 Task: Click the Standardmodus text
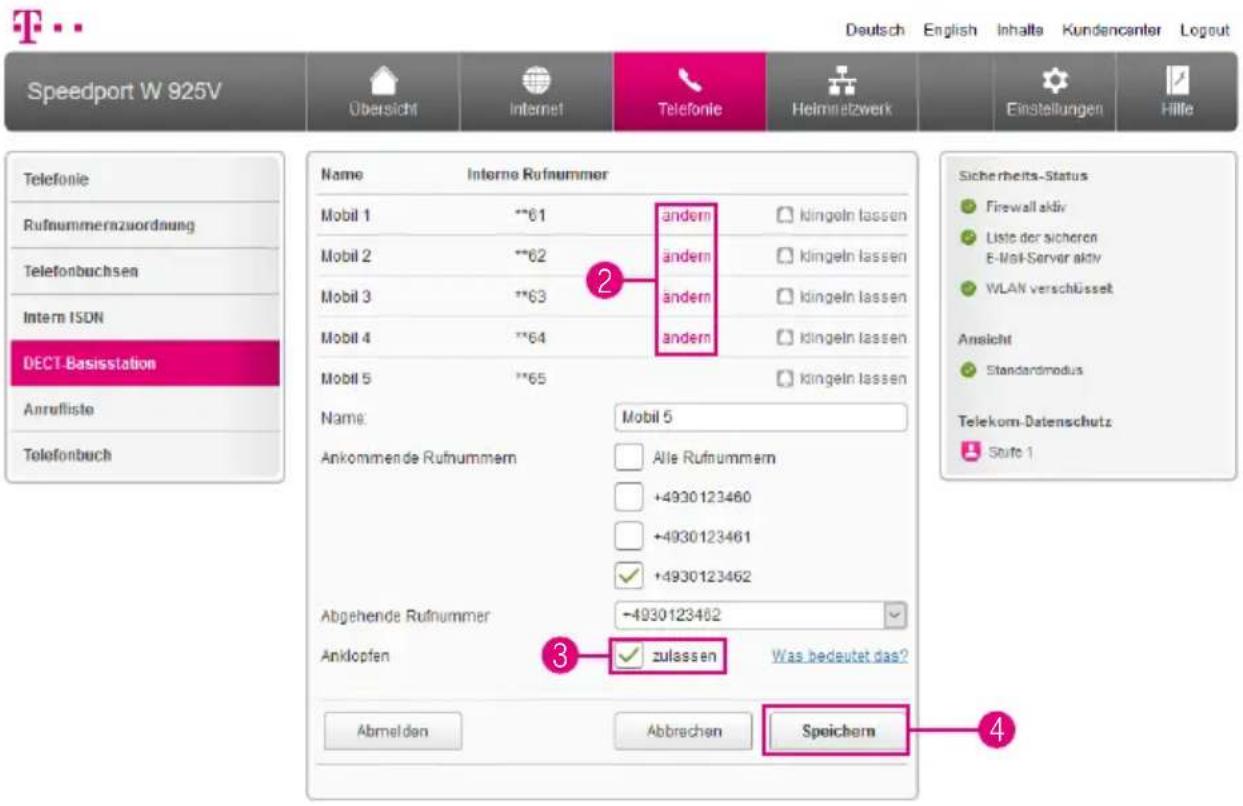point(1032,370)
